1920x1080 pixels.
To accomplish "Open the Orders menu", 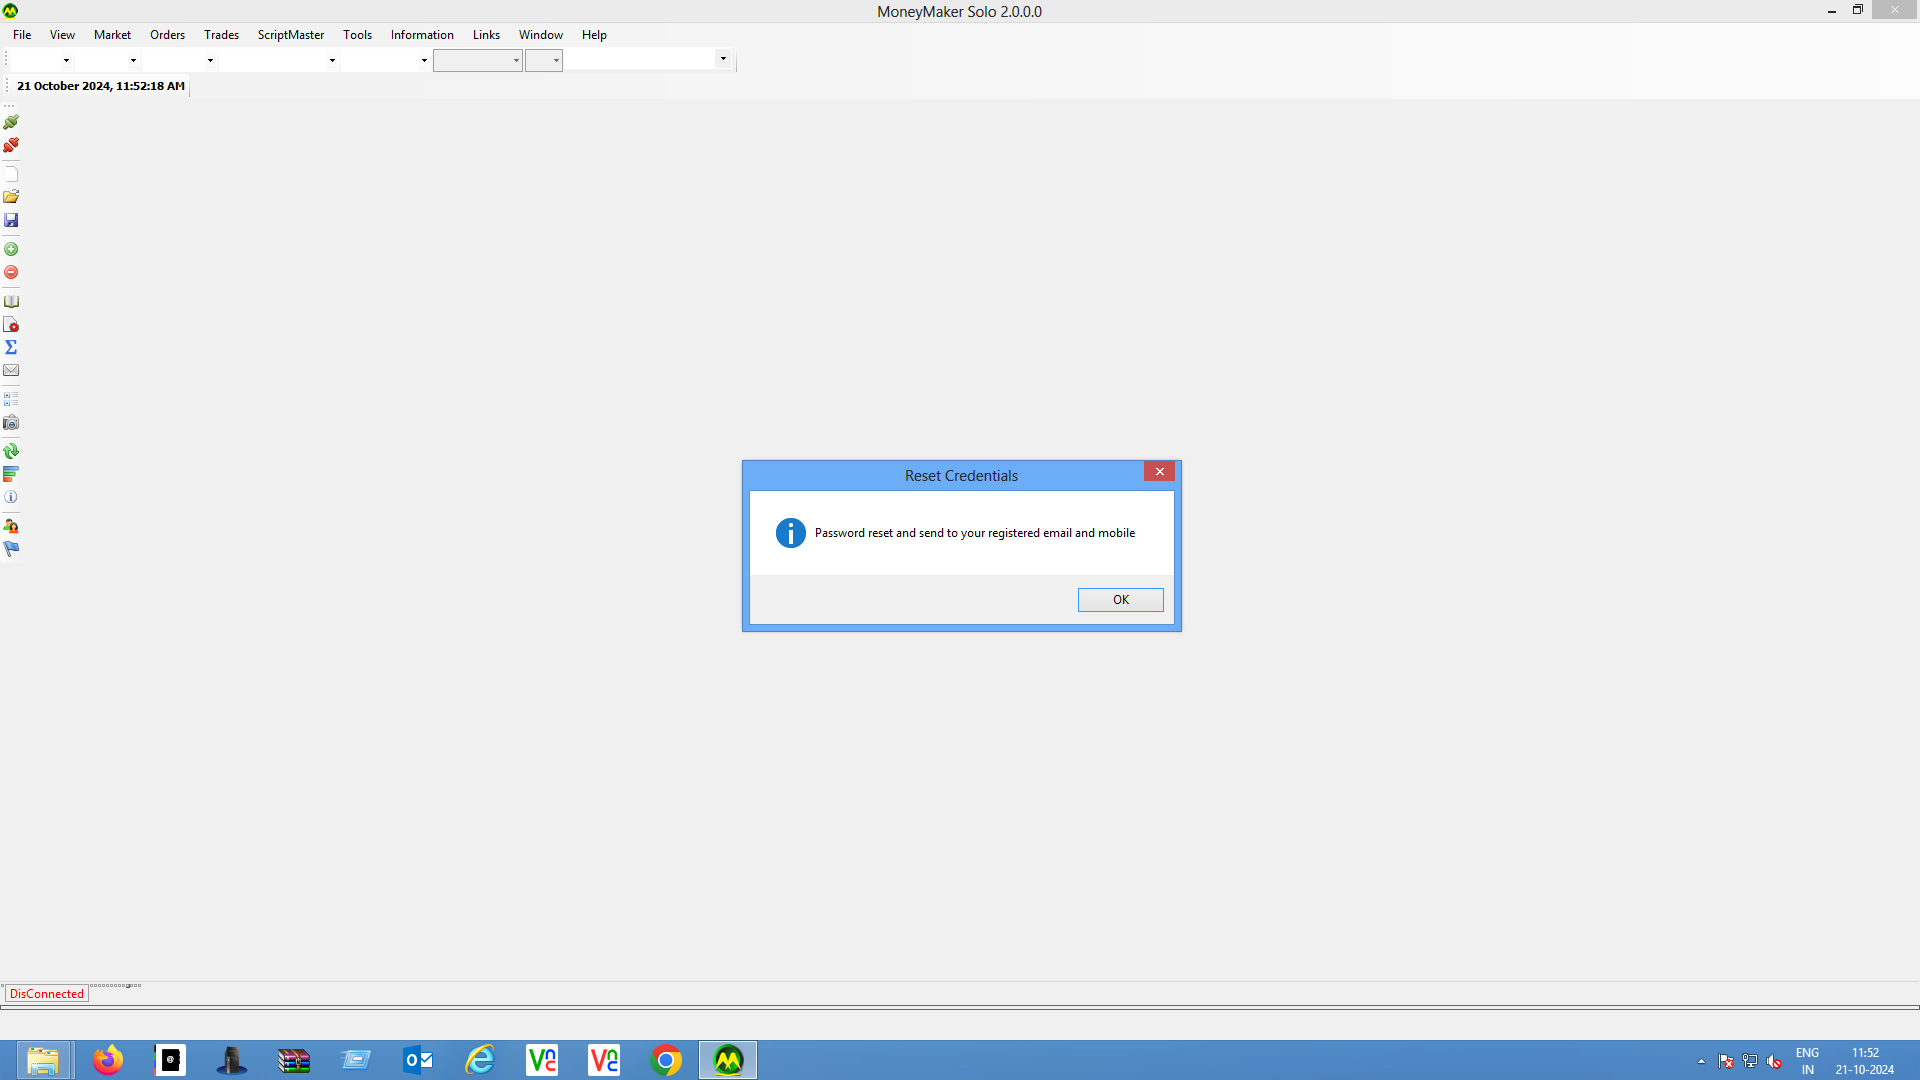I will click(167, 35).
